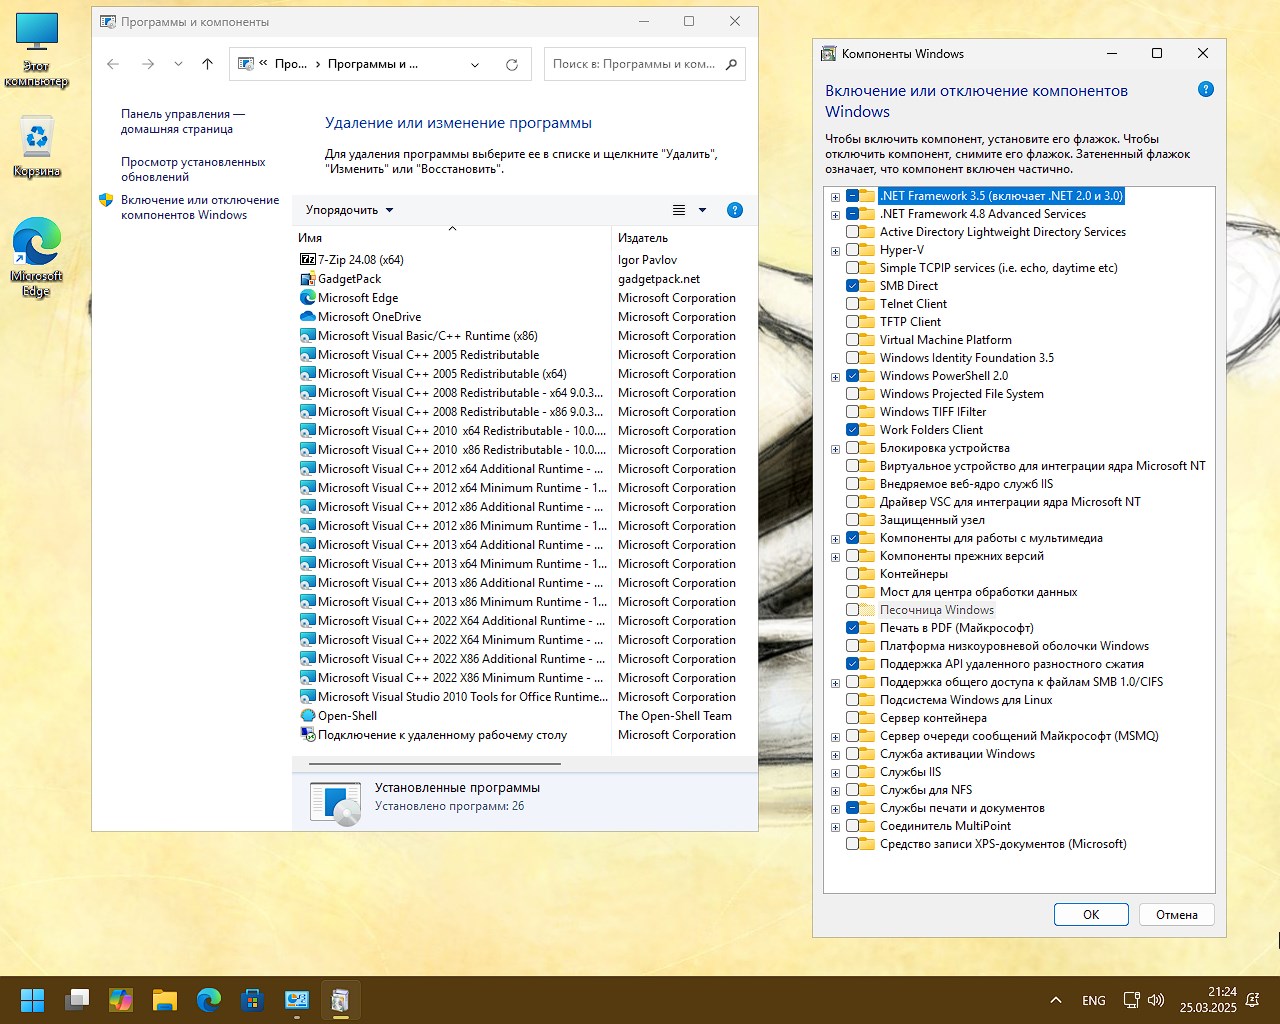Screen dimensions: 1280x1024
Task: Open help in Windows Components dialog
Action: click(1206, 90)
